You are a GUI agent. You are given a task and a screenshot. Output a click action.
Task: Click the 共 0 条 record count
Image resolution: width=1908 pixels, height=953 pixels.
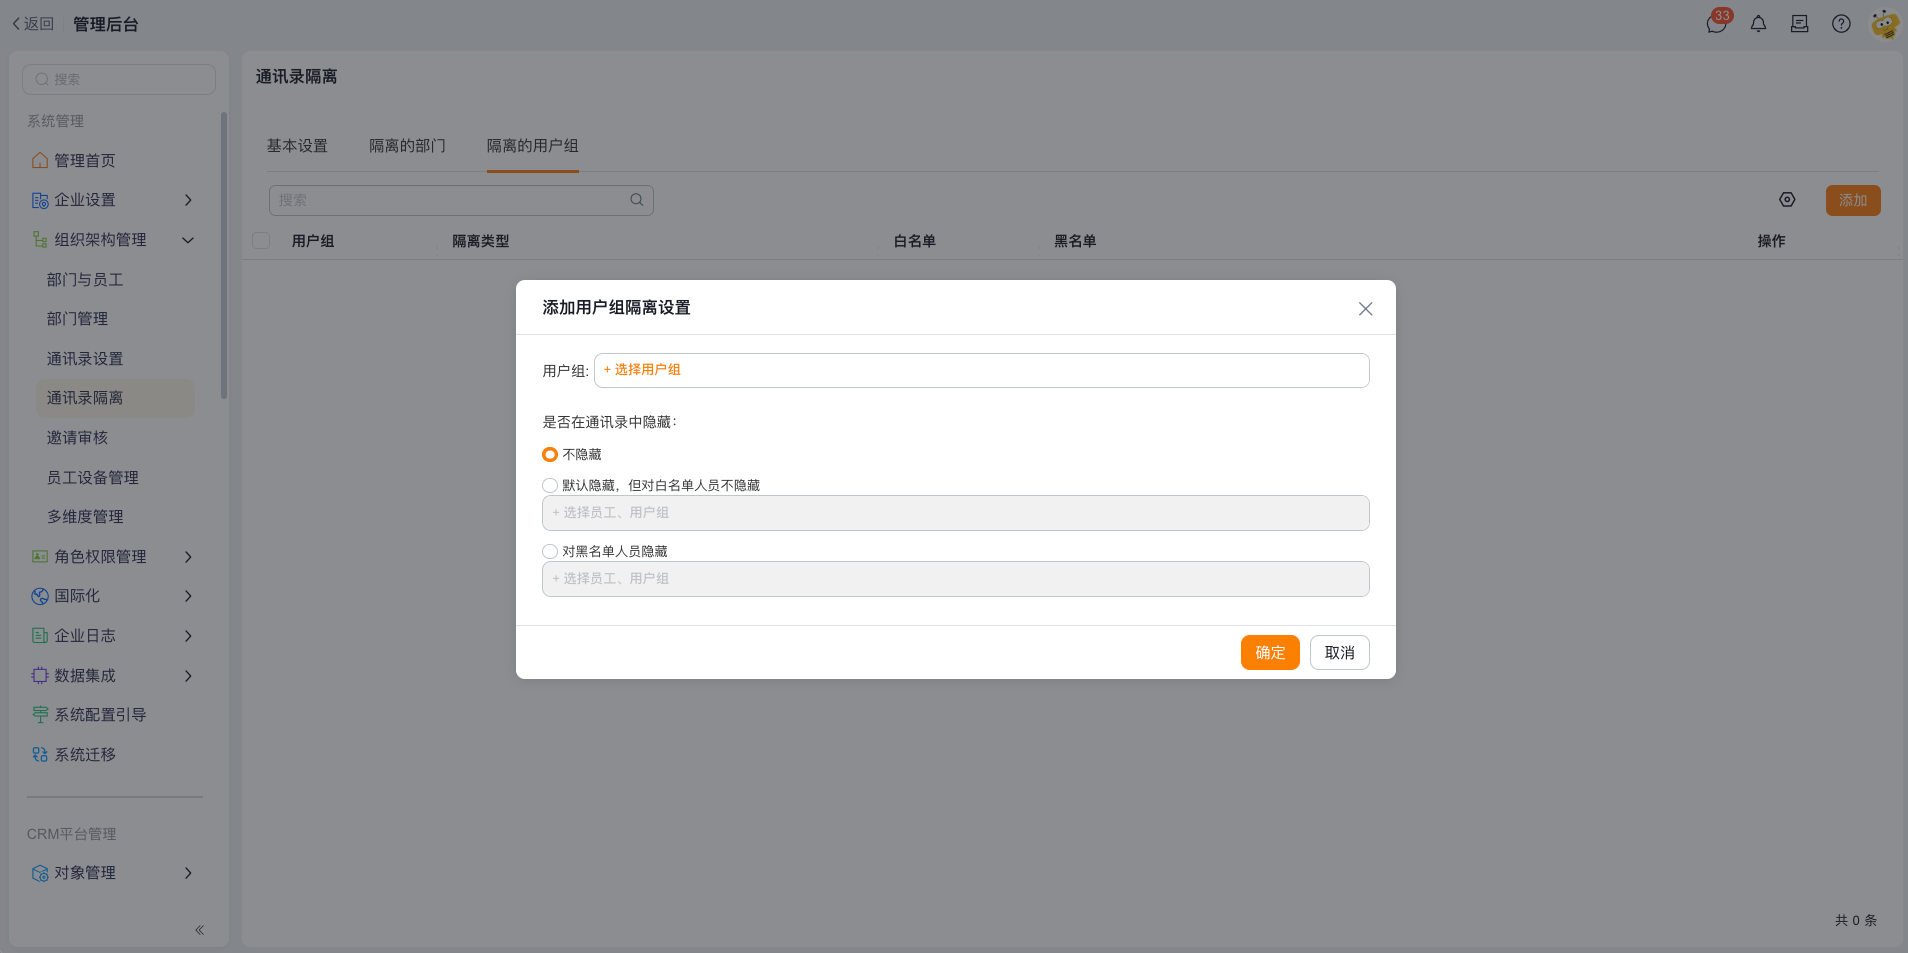pyautogui.click(x=1856, y=920)
